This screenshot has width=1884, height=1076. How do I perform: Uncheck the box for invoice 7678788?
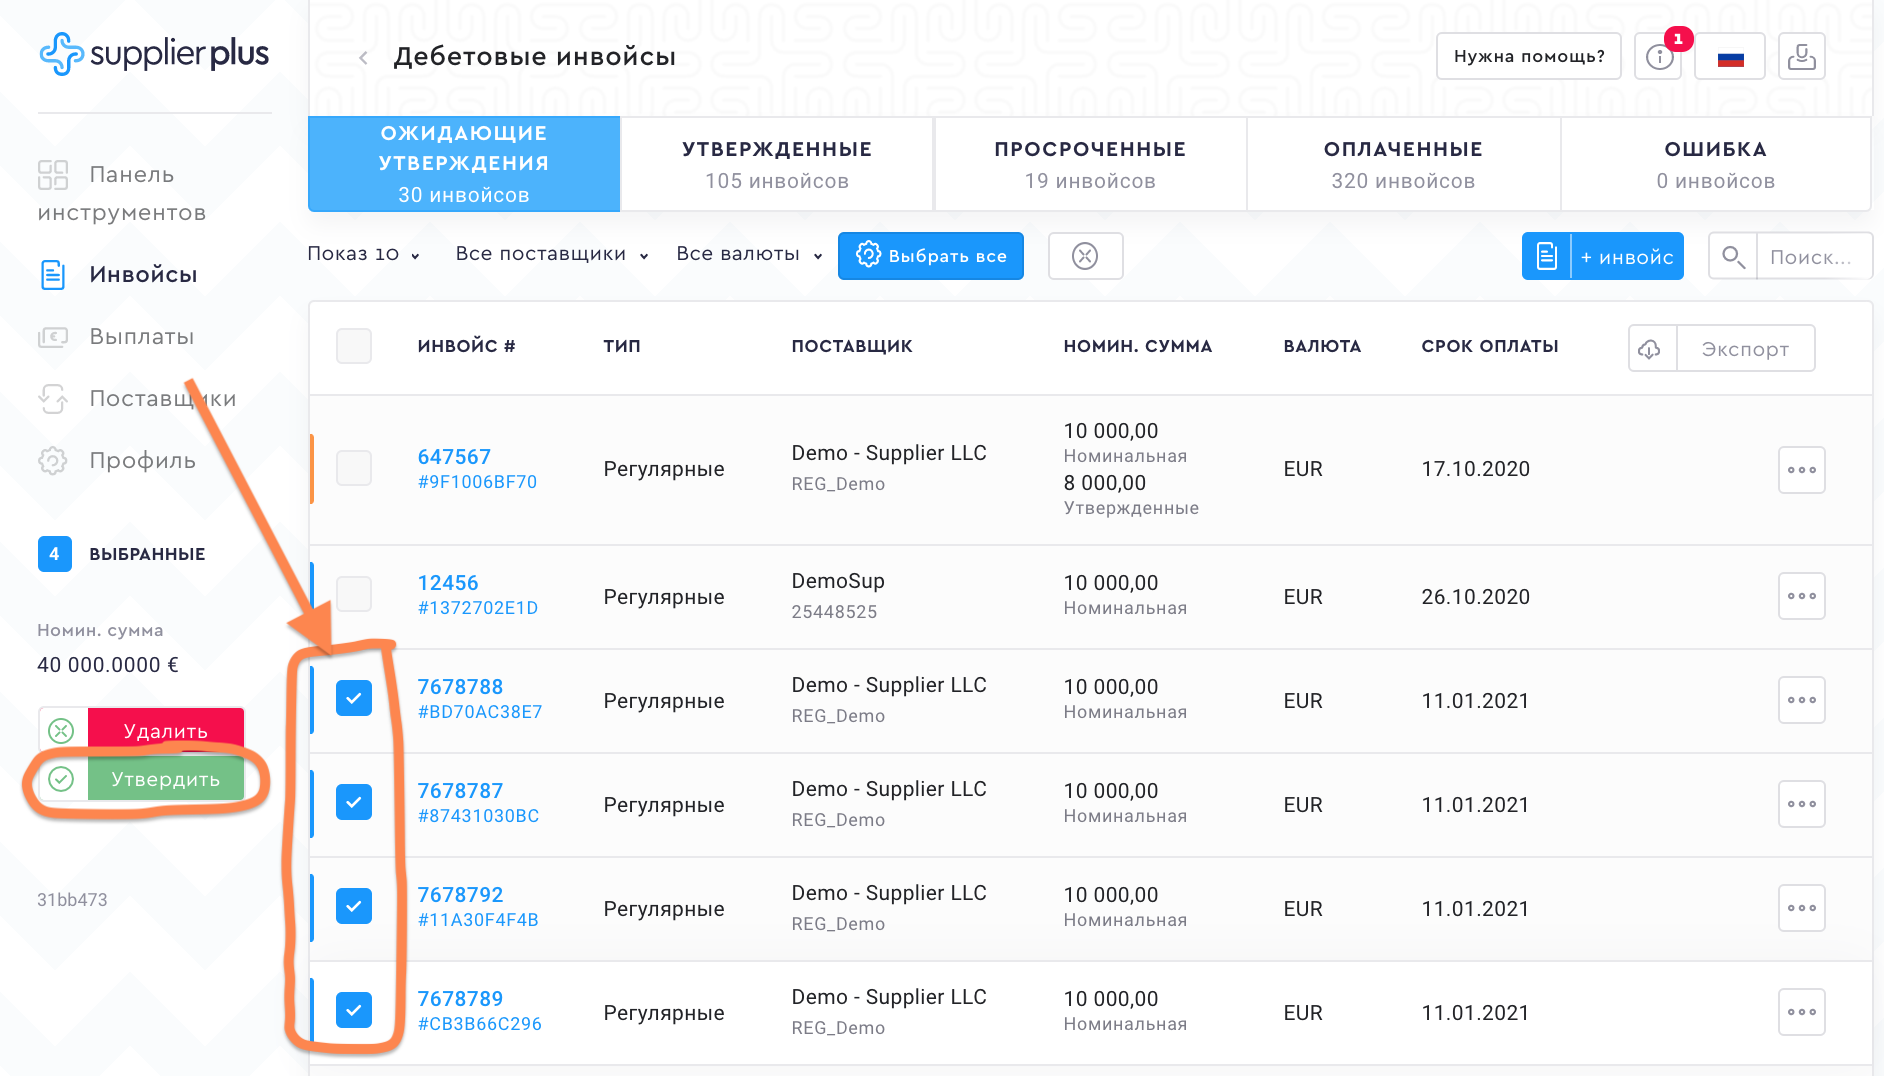click(x=354, y=698)
